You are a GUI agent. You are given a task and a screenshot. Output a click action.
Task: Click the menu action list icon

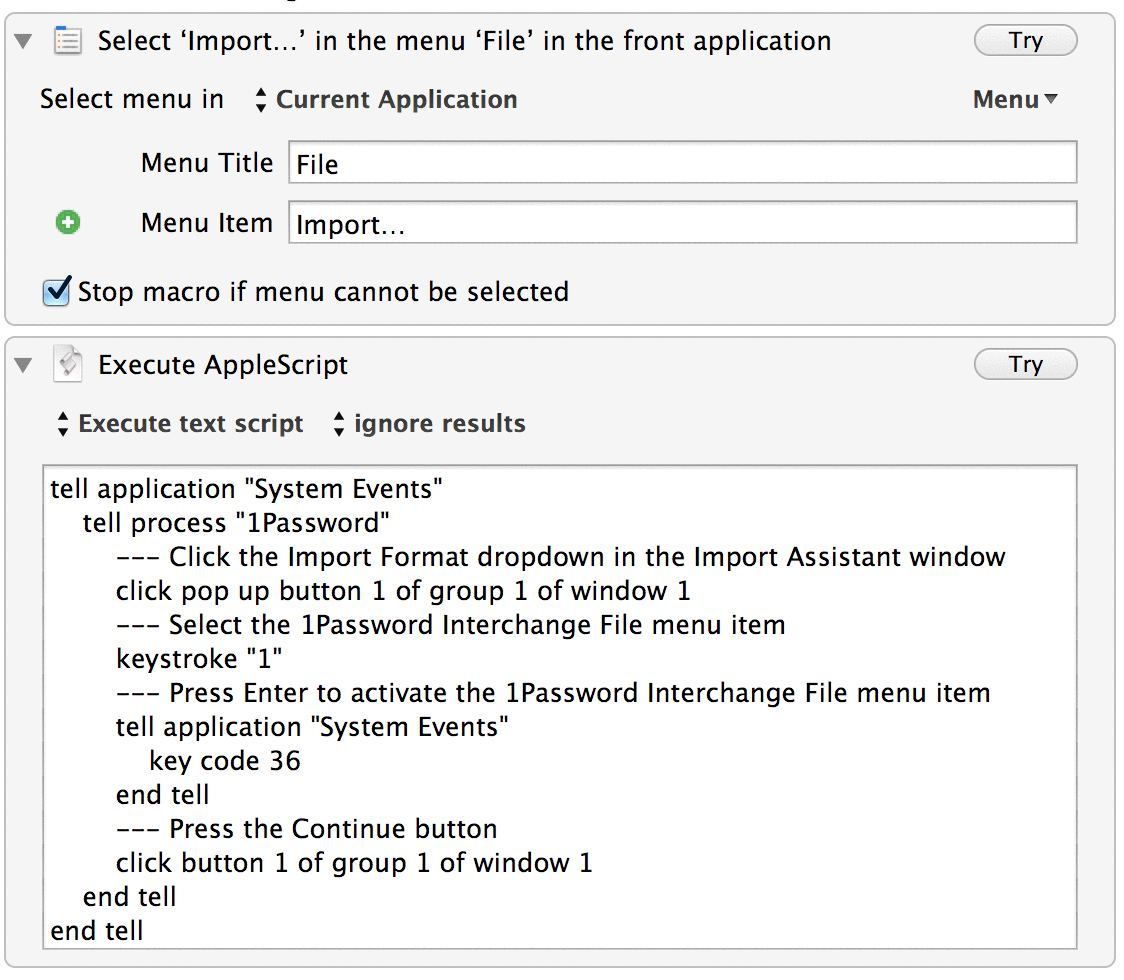[67, 41]
